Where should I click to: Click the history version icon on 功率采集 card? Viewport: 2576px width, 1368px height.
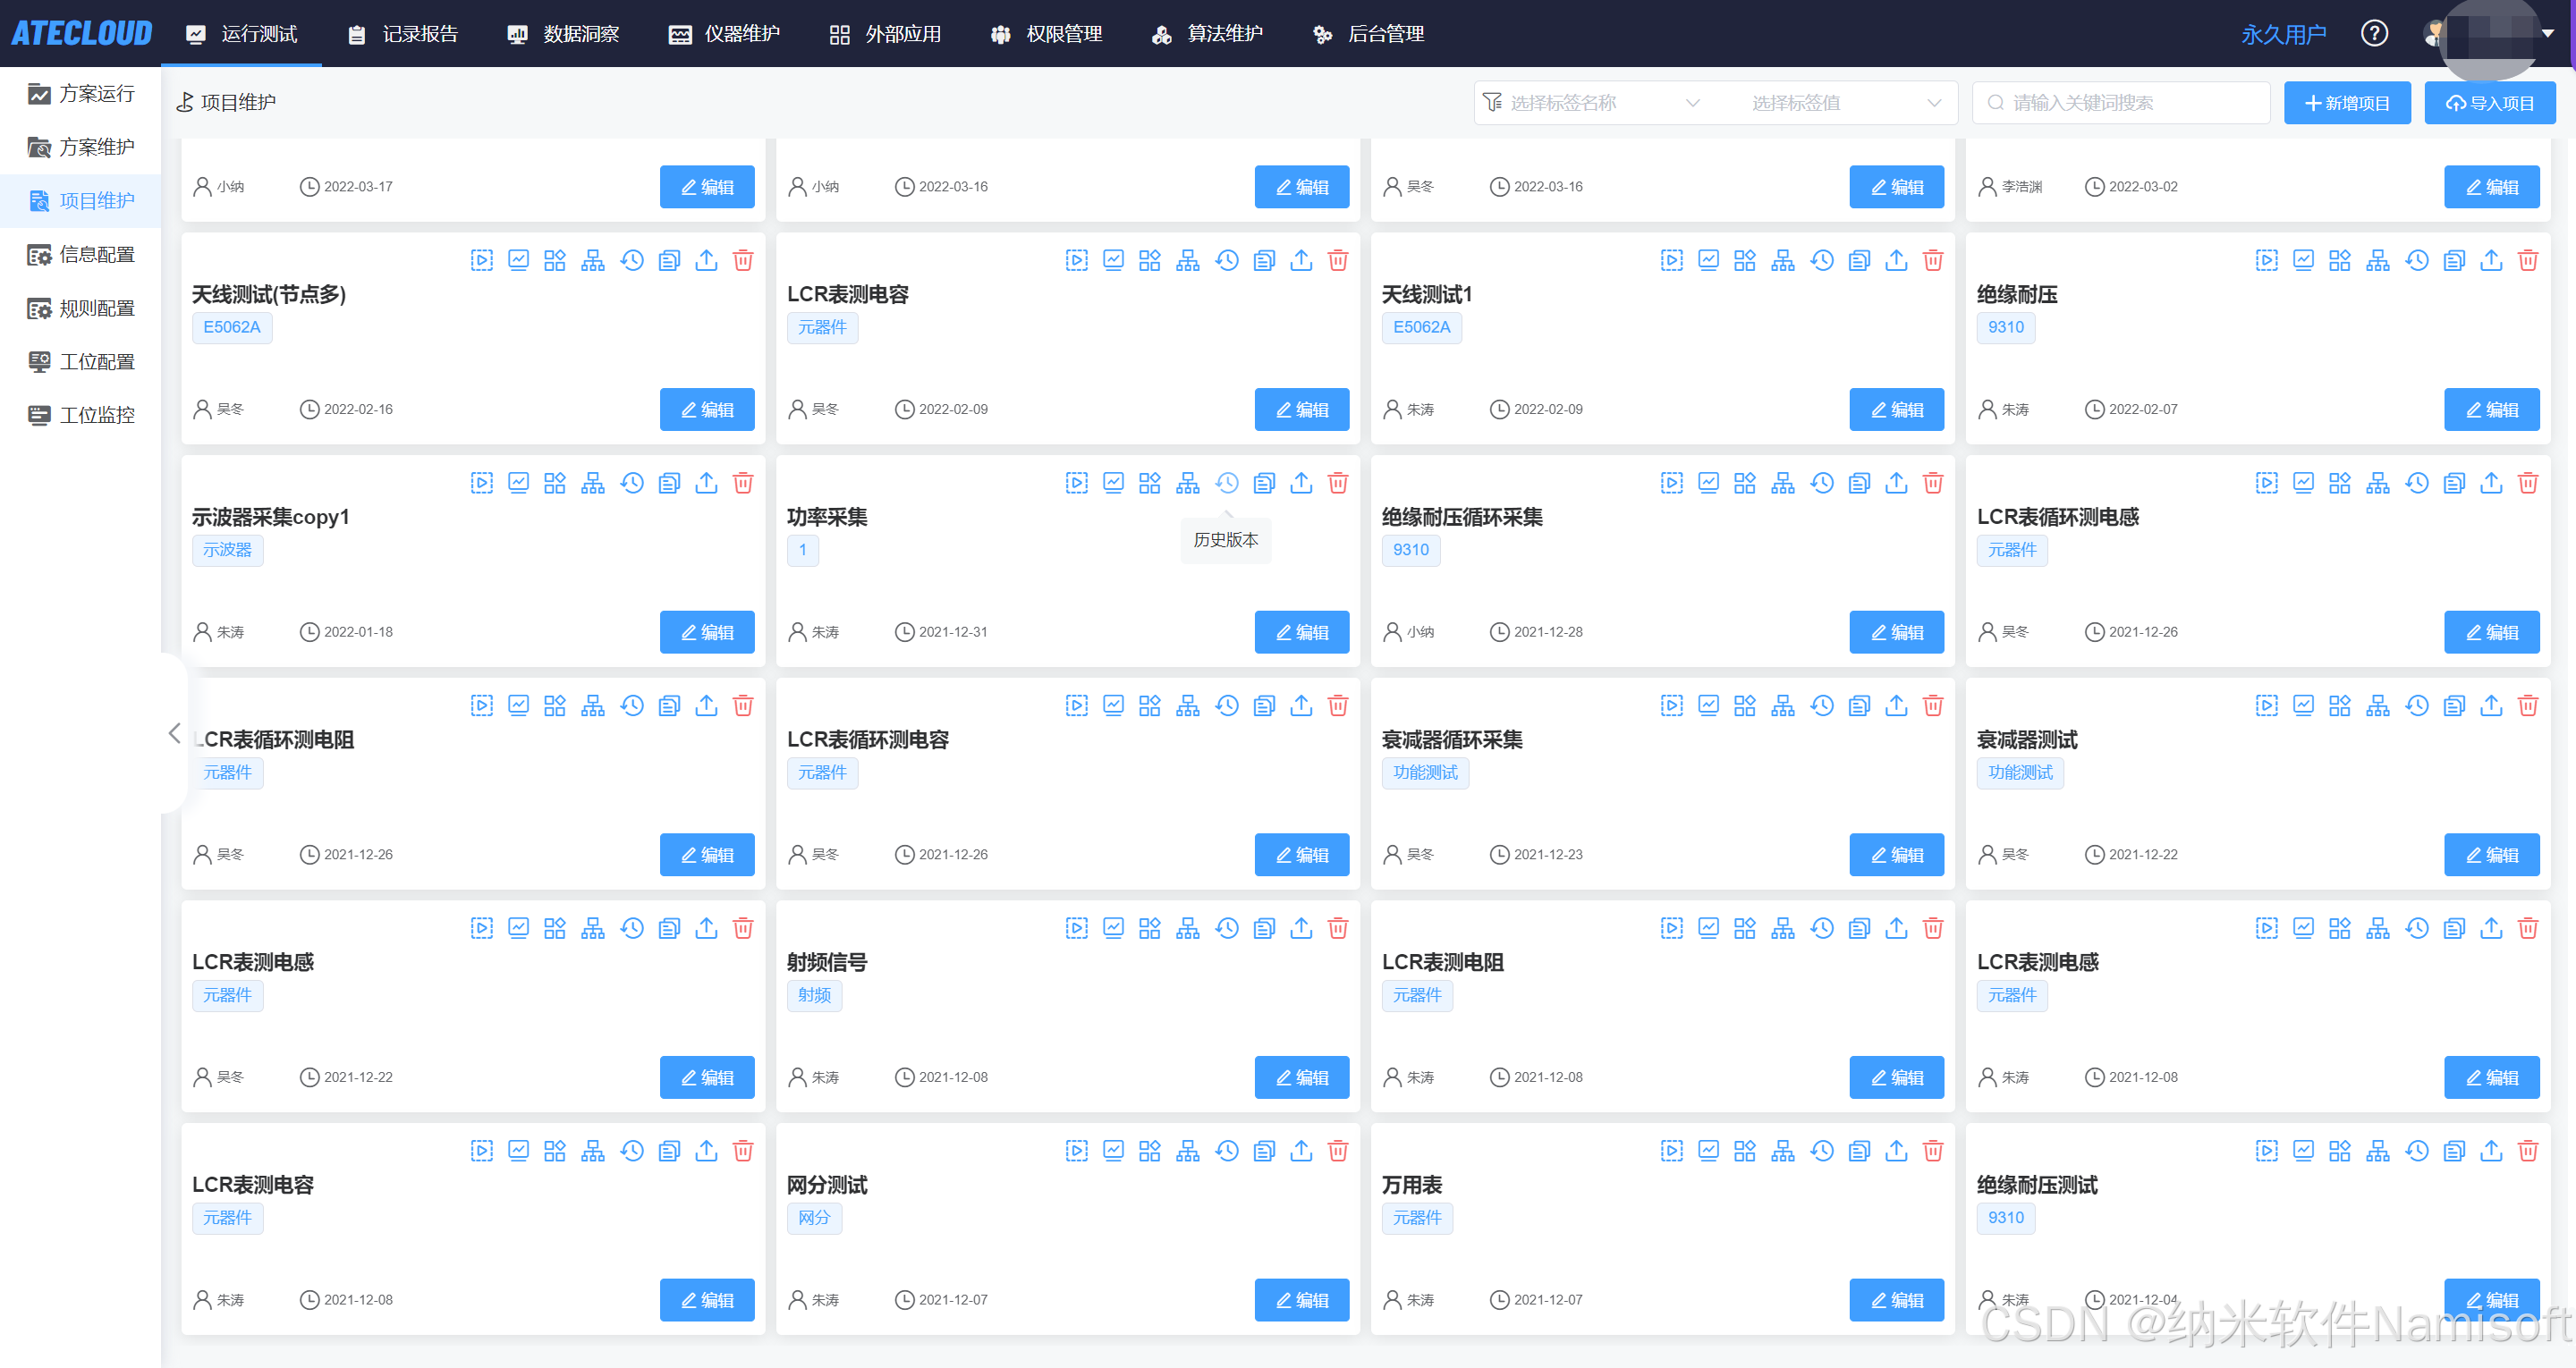[x=1226, y=484]
